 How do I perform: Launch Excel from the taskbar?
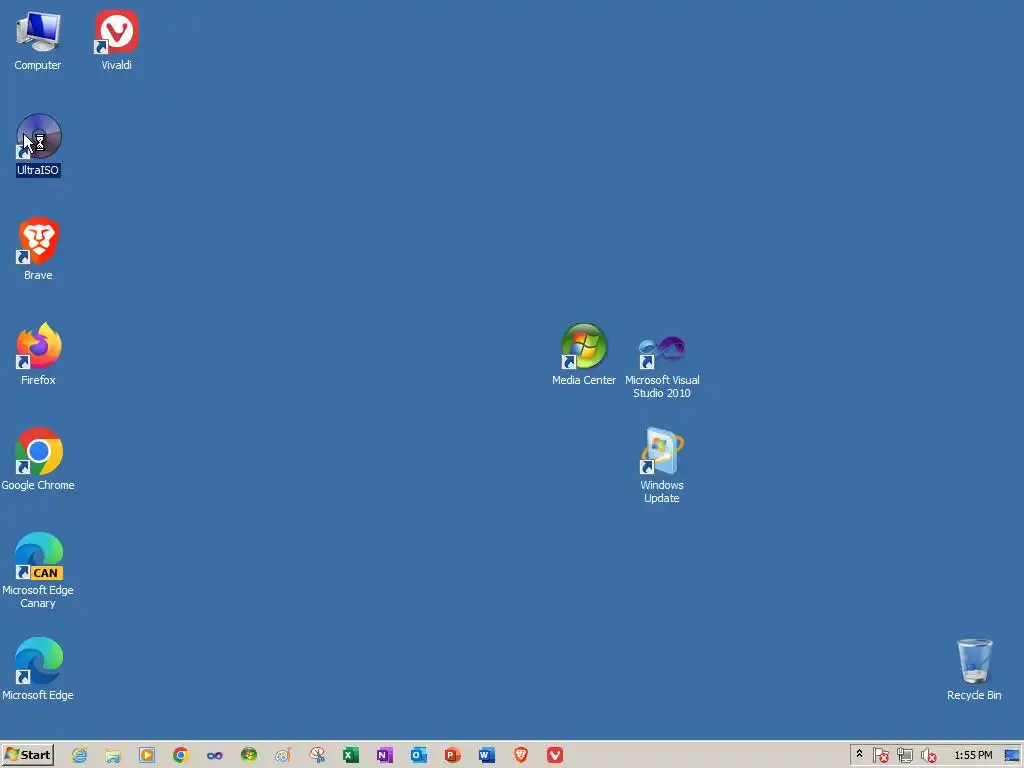[351, 756]
